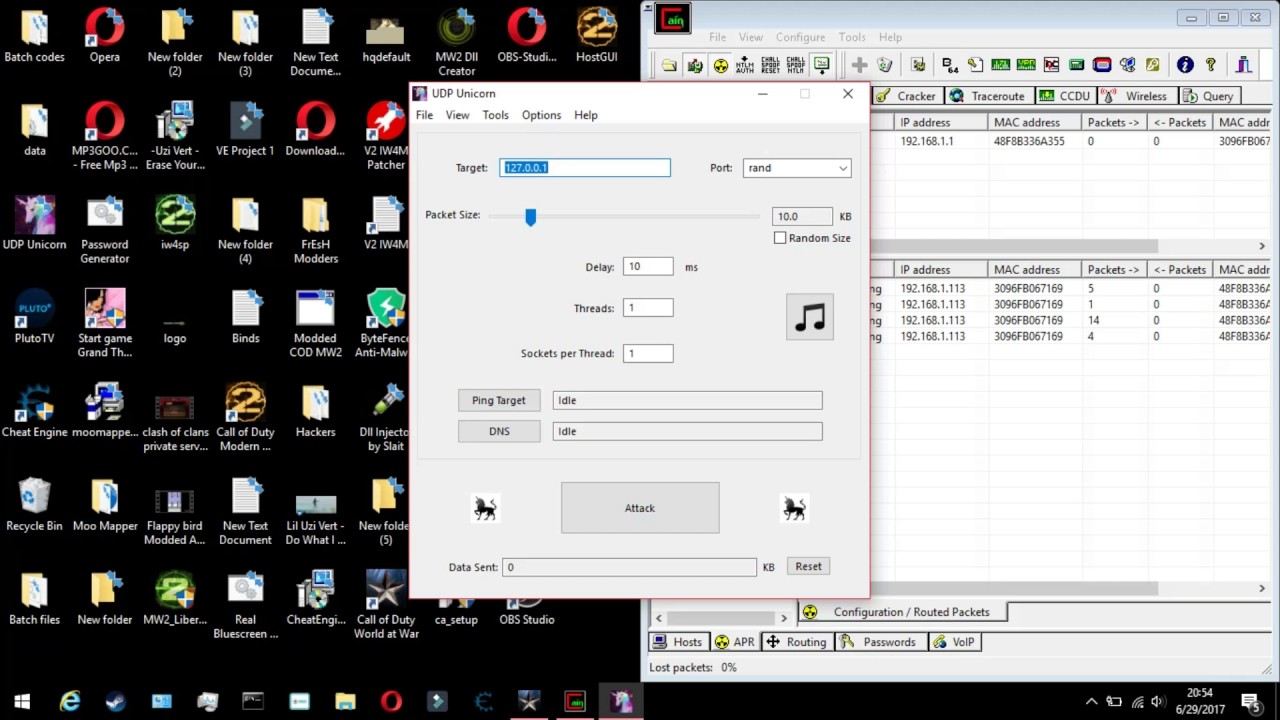Open Opera from the taskbar

coord(391,702)
